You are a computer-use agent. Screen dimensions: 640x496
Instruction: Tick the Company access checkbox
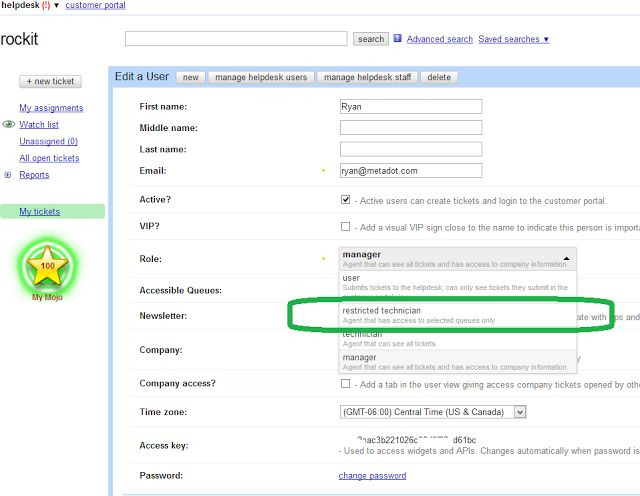click(345, 383)
